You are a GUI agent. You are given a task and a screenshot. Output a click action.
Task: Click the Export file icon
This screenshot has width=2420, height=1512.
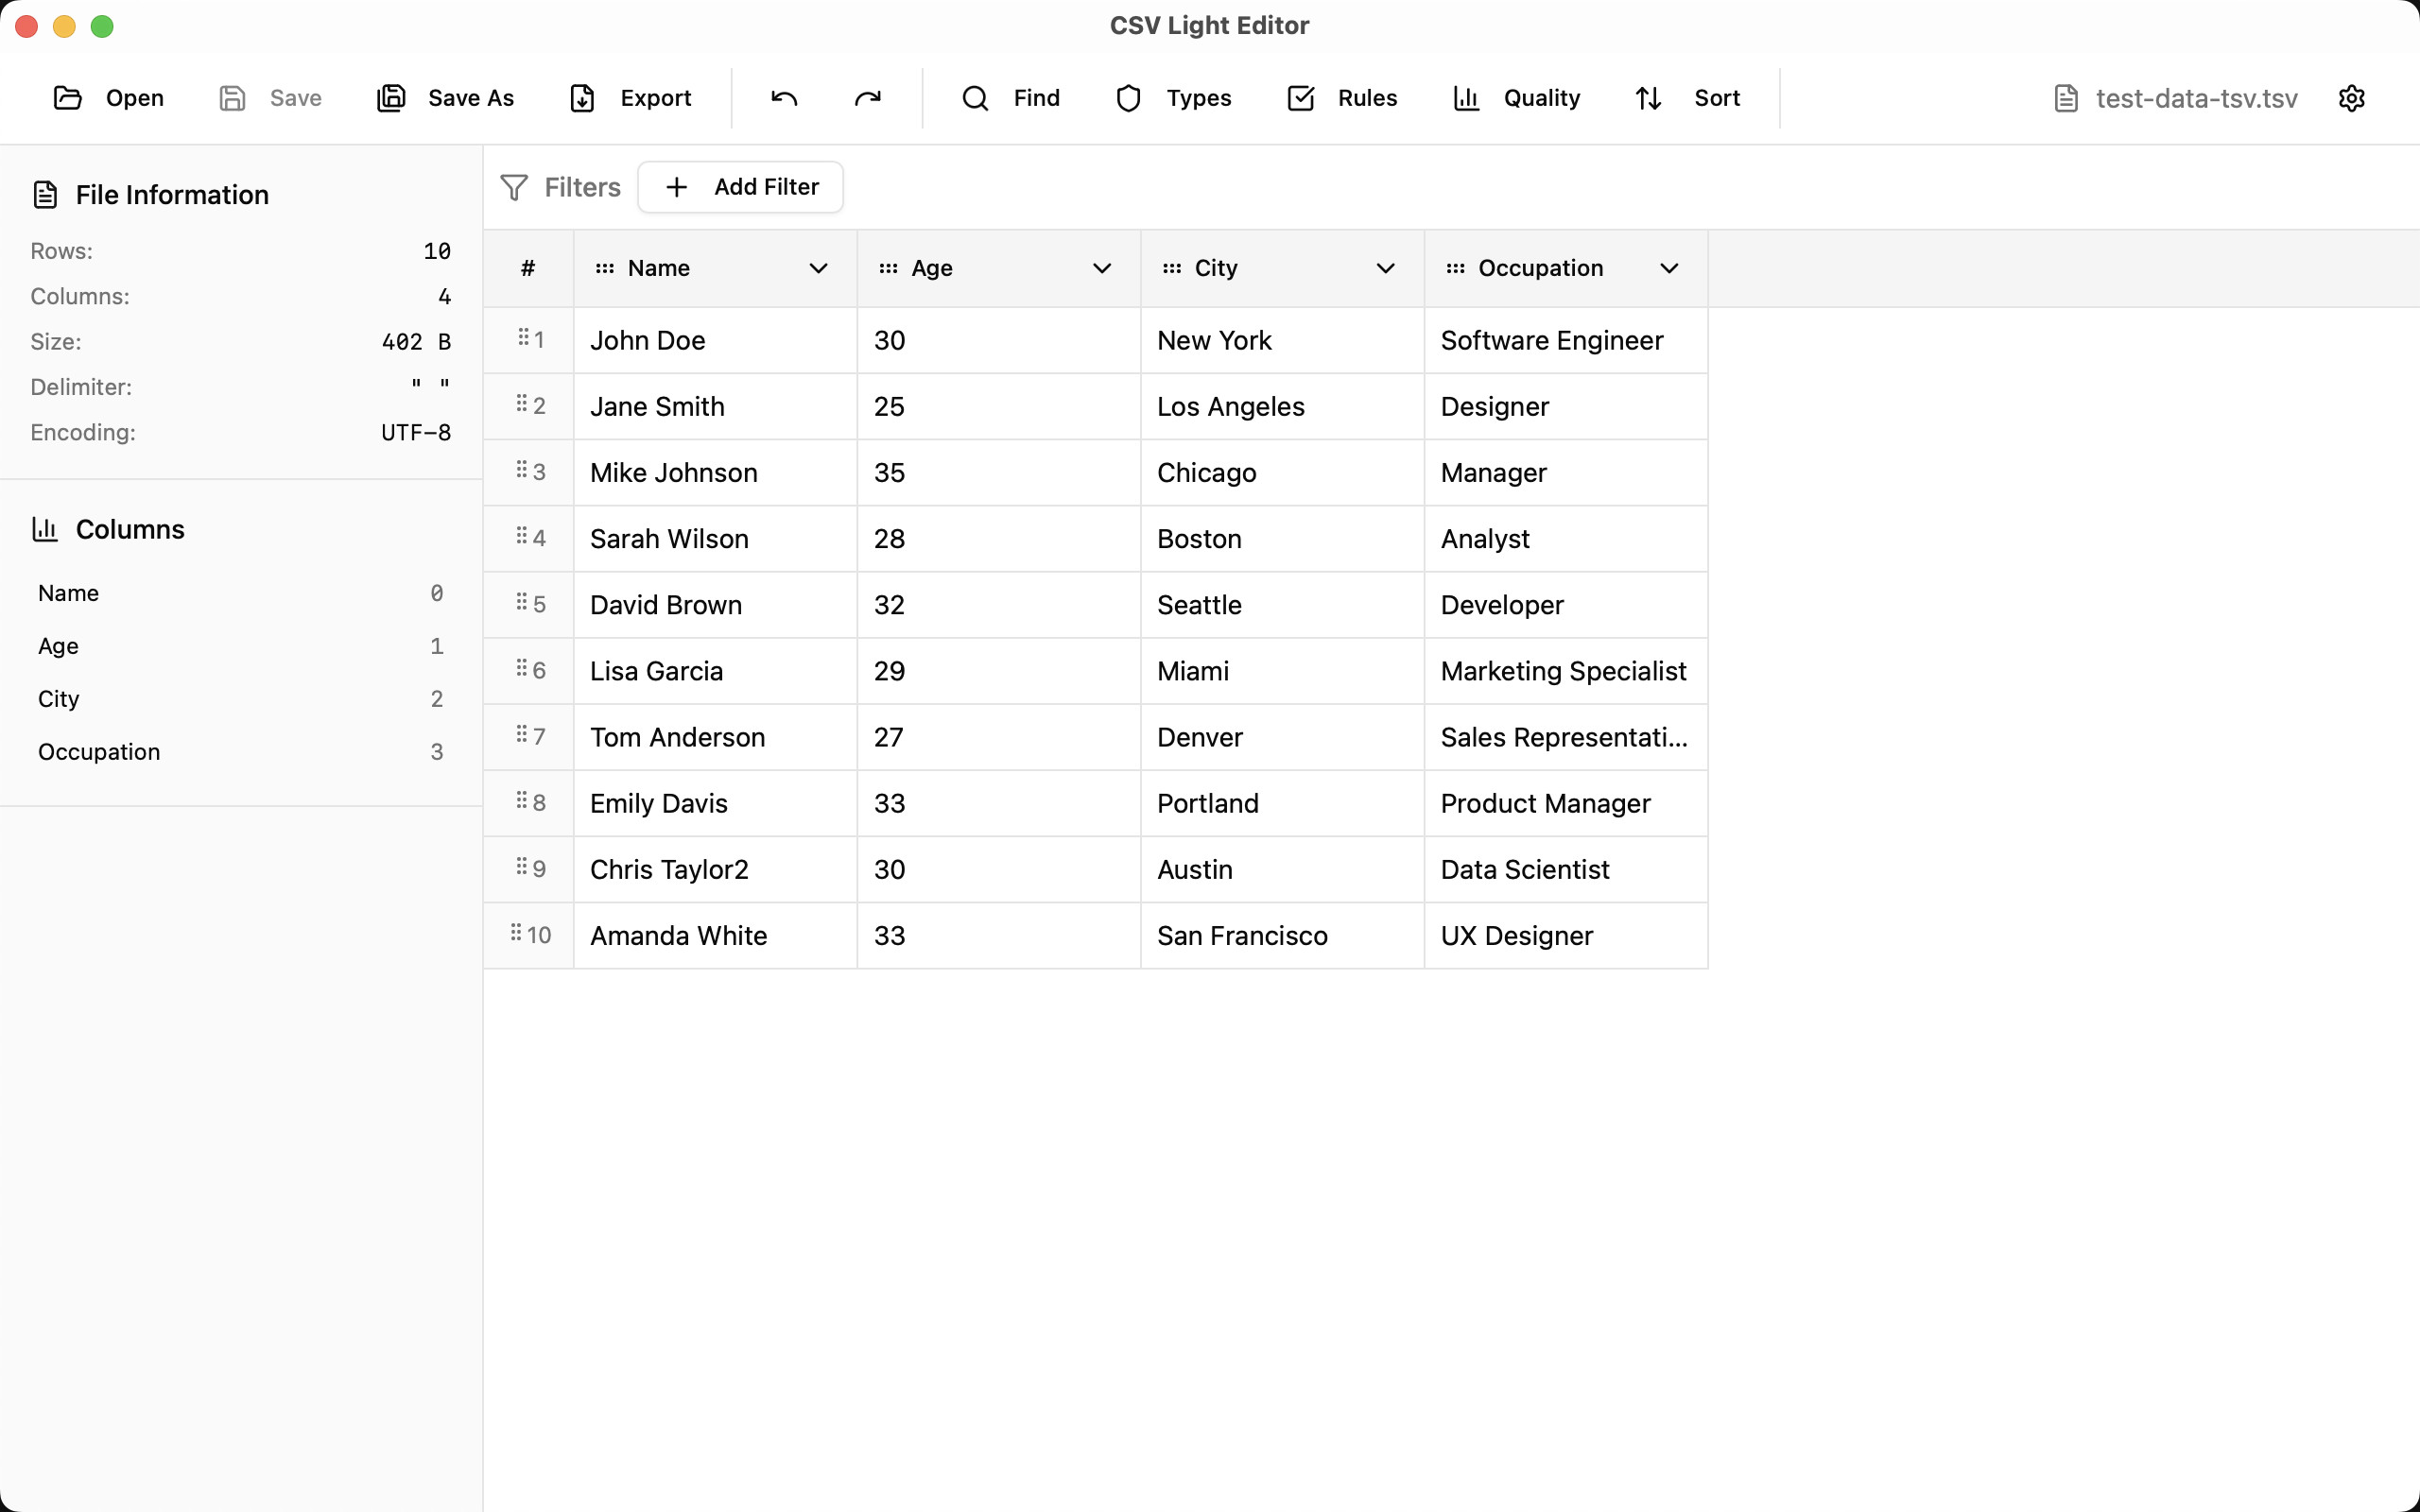582,98
